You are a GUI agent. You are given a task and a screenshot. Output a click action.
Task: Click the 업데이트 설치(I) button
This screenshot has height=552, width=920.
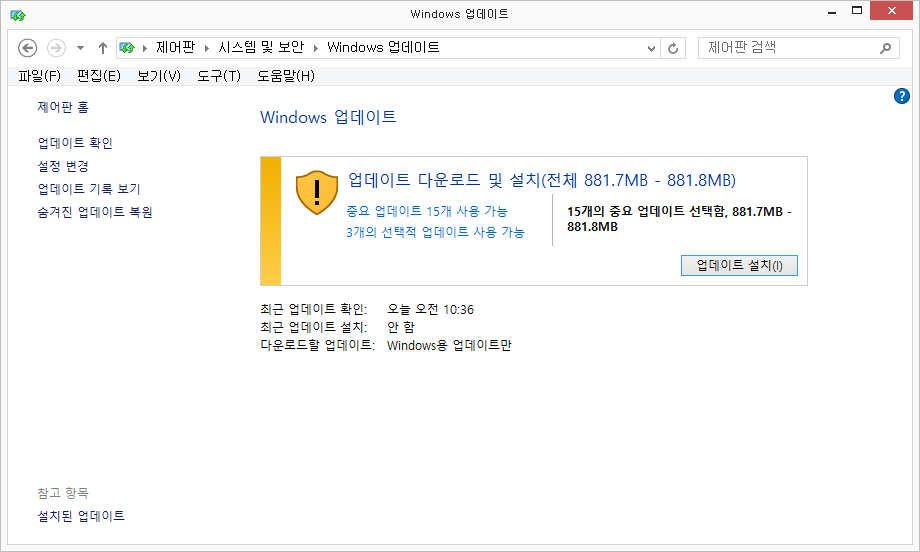[739, 265]
